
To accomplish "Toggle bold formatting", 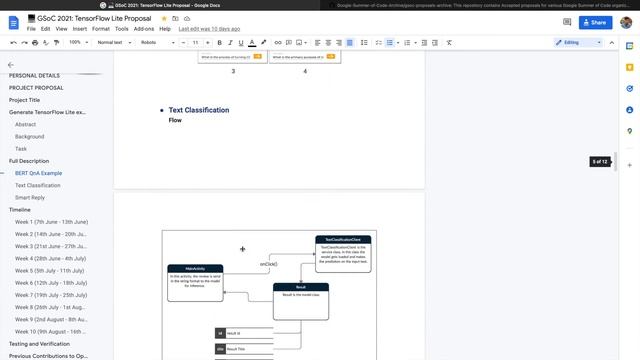I will coord(220,42).
